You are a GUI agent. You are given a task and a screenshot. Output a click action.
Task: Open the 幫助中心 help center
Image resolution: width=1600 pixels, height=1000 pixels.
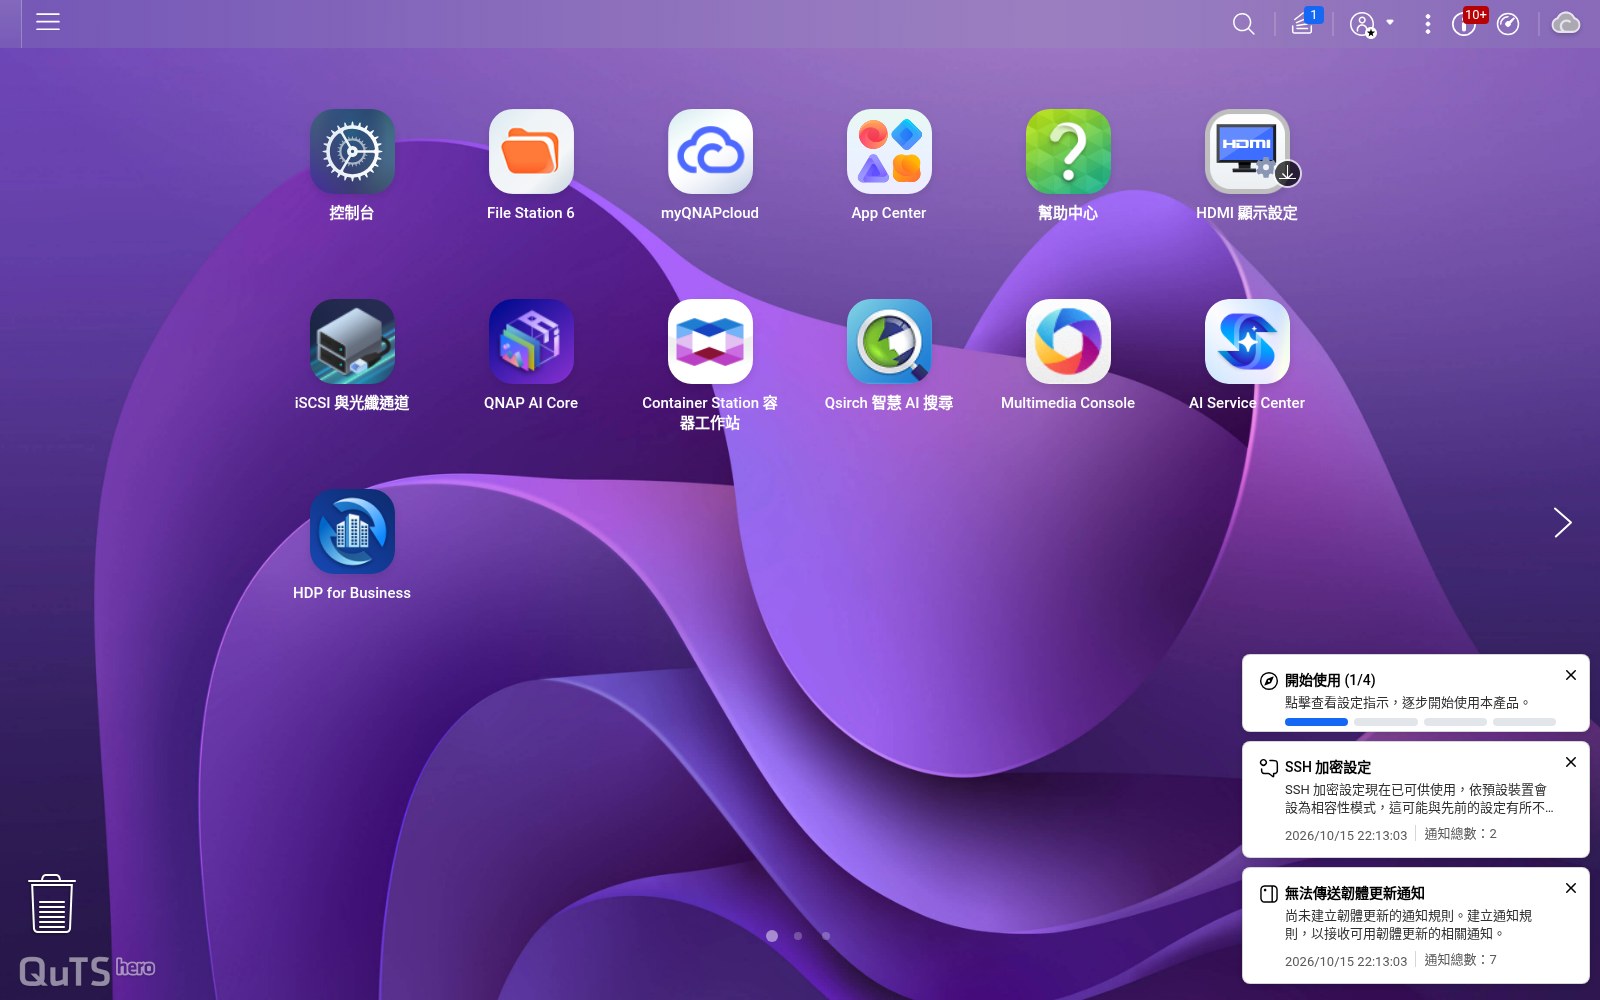1068,152
